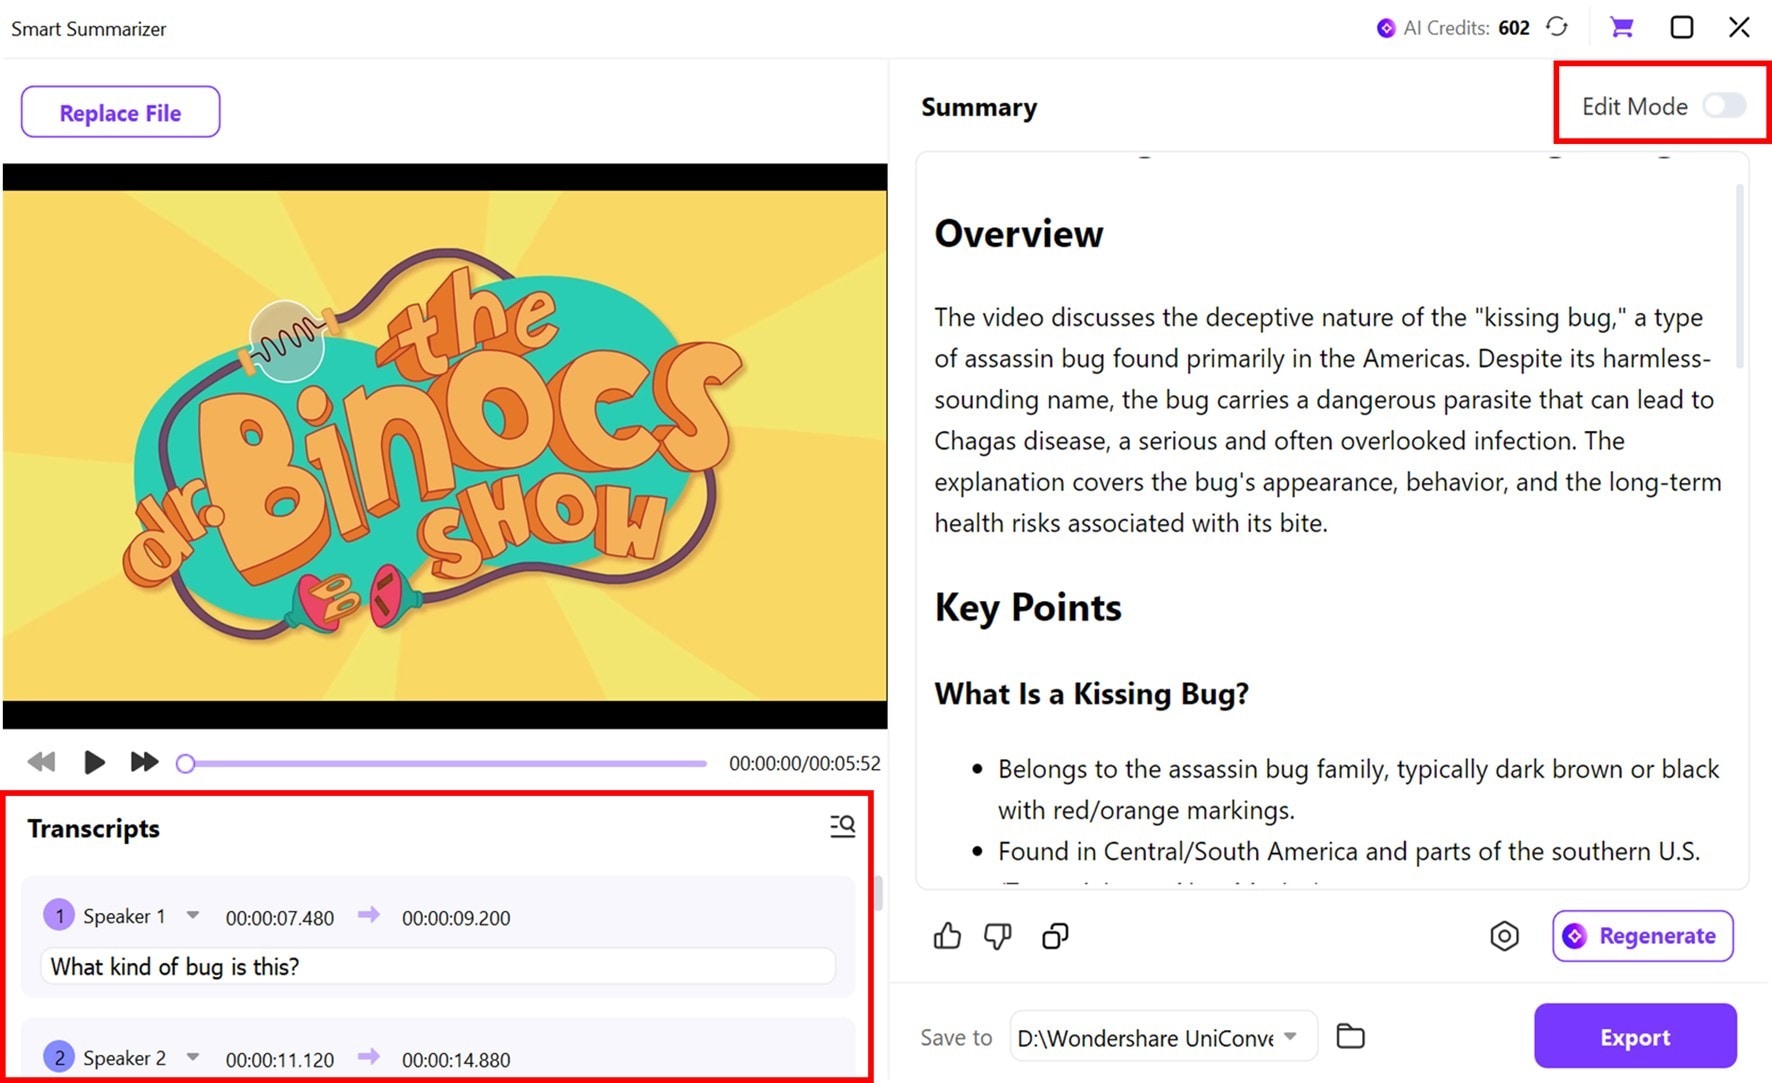Open the Speaker 2 label dropdown

[191, 1057]
